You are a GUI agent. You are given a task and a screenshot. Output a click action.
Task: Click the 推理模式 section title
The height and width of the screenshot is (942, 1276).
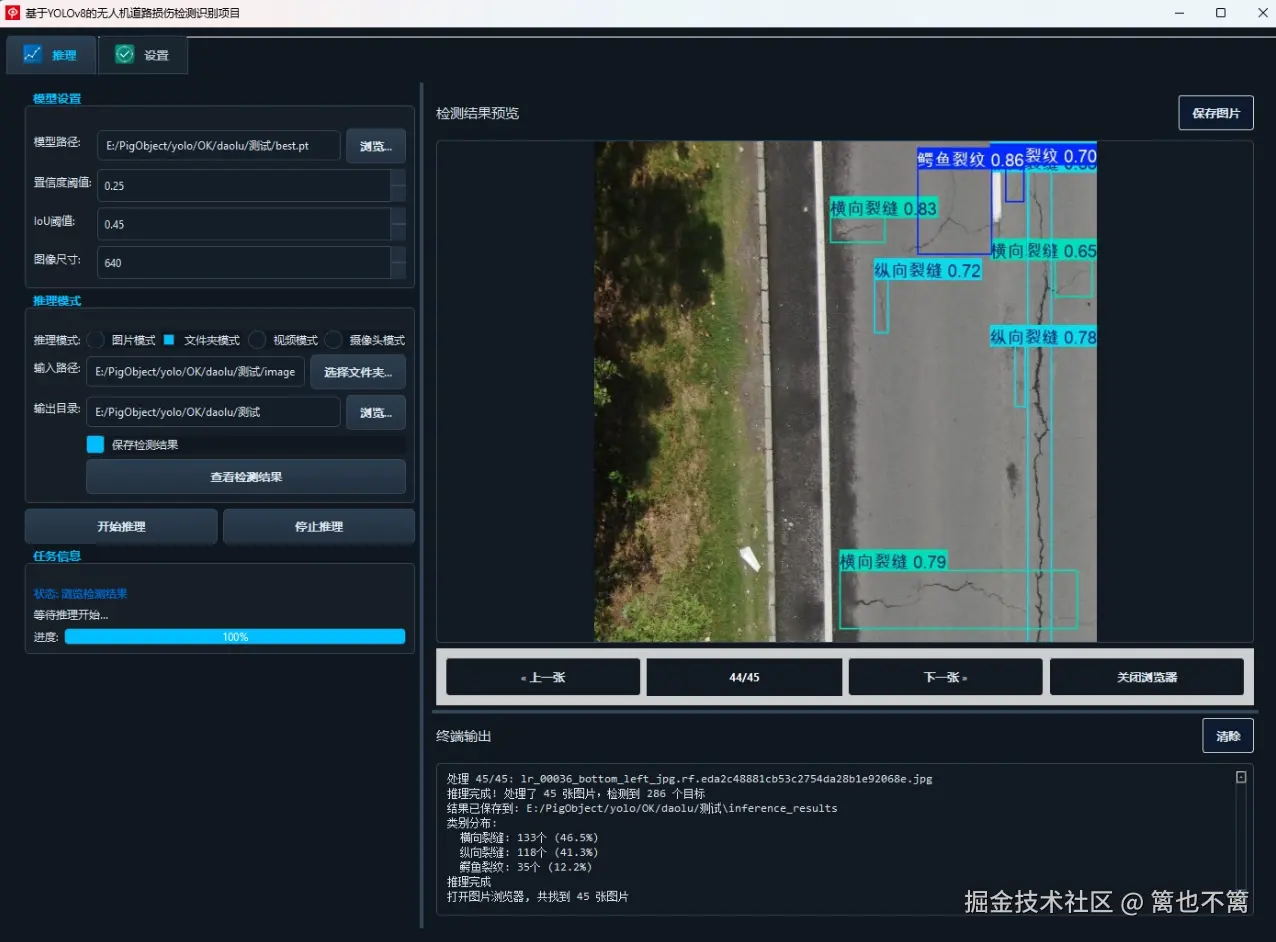point(57,300)
